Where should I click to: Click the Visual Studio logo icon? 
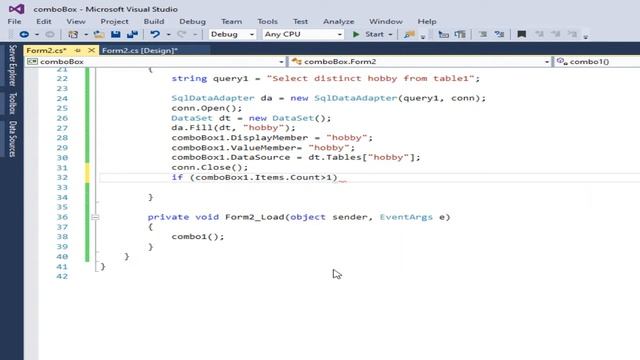[x=16, y=9]
